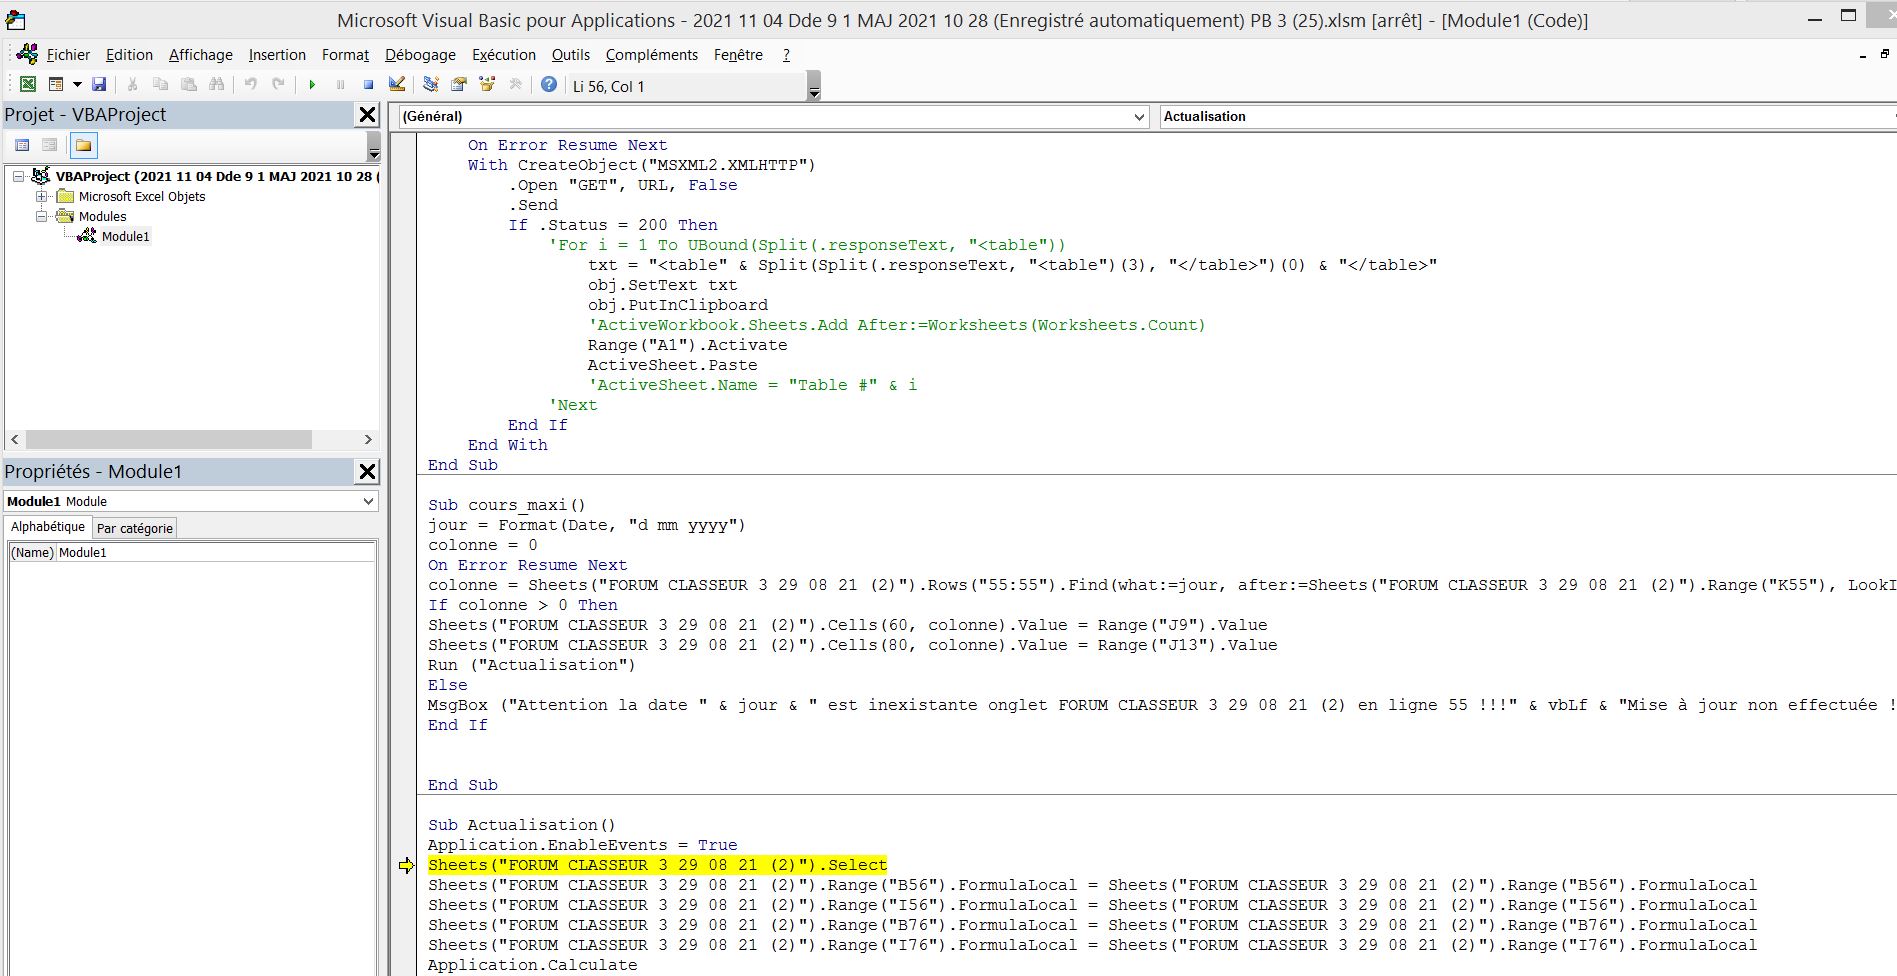Toggle folders view in Project panel
This screenshot has height=976, width=1897.
(x=84, y=146)
